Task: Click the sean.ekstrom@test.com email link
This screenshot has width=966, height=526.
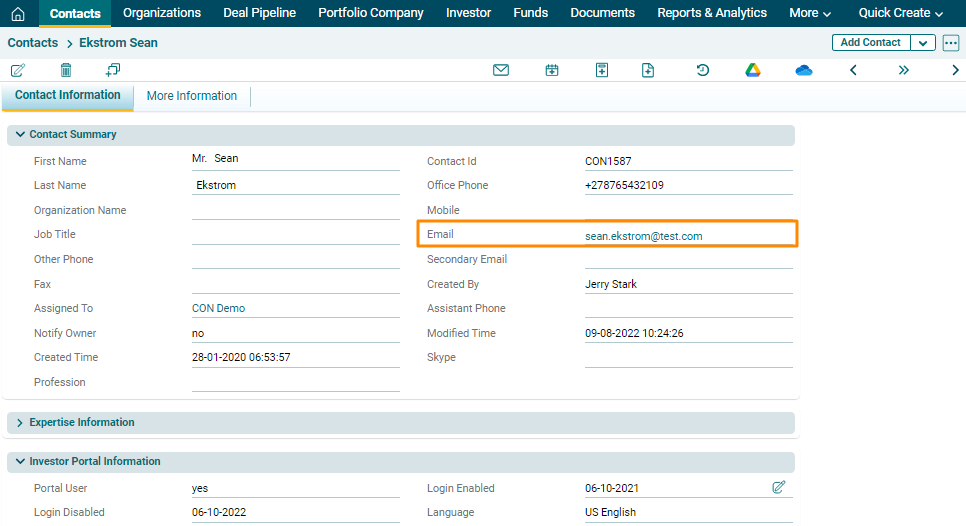Action: (643, 236)
